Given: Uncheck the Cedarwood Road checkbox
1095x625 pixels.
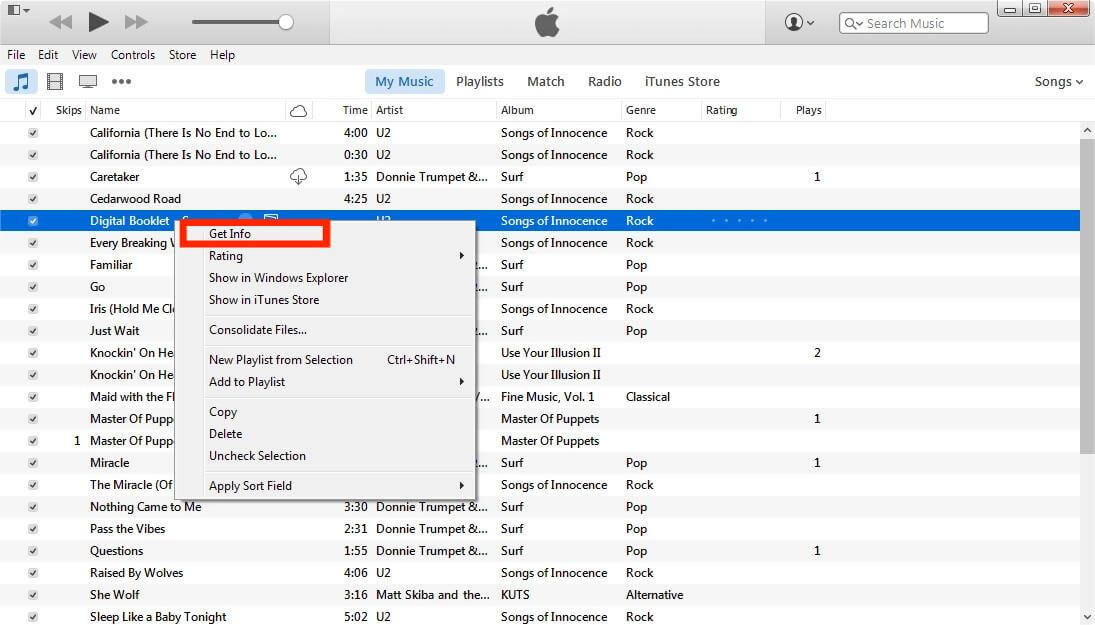Looking at the screenshot, I should pyautogui.click(x=33, y=199).
